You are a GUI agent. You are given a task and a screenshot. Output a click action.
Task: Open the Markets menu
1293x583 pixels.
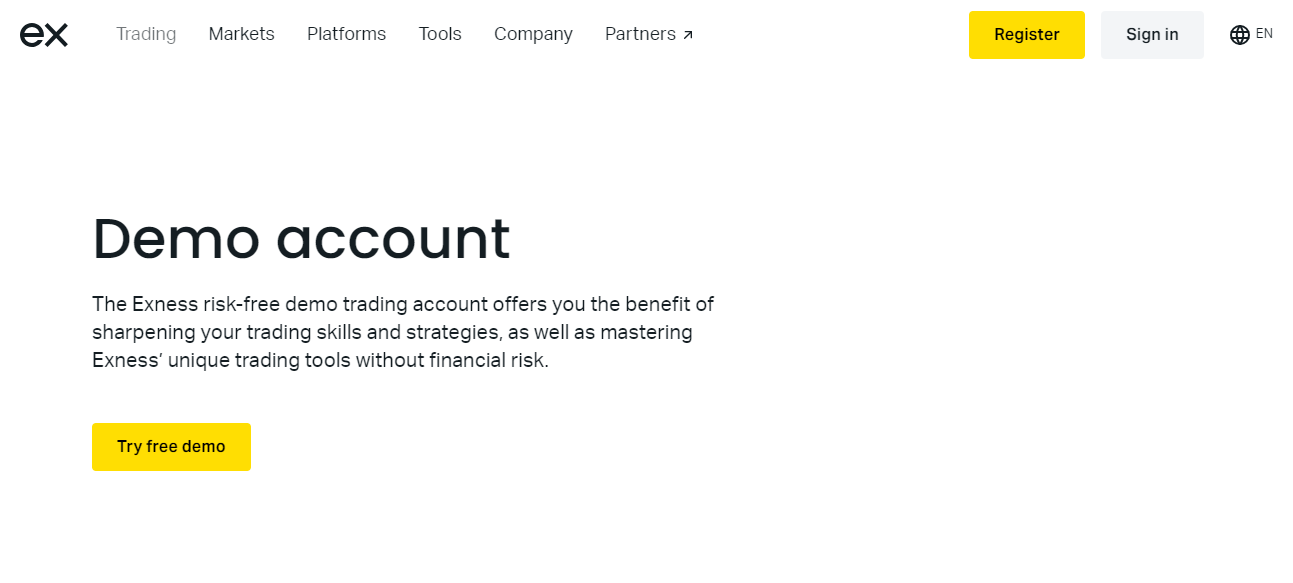[241, 34]
